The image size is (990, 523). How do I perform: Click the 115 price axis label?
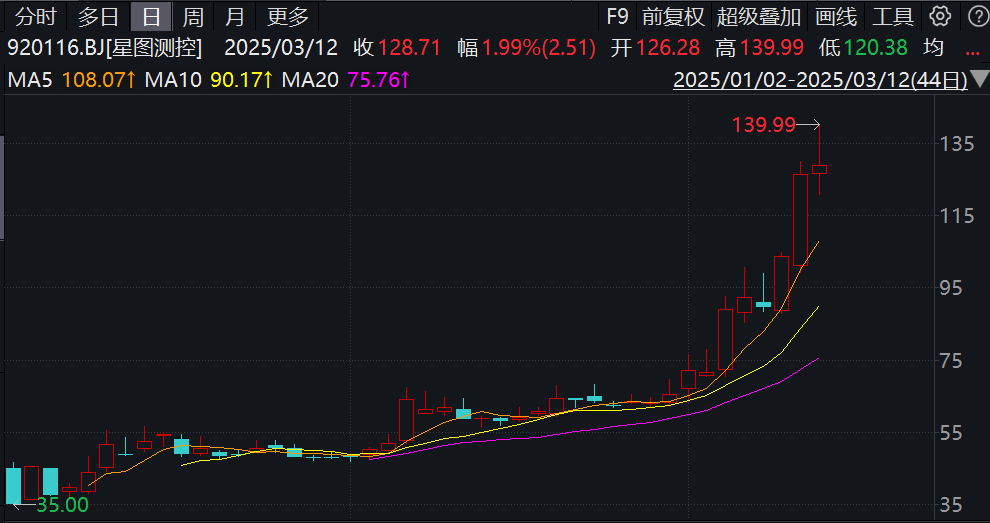click(957, 216)
